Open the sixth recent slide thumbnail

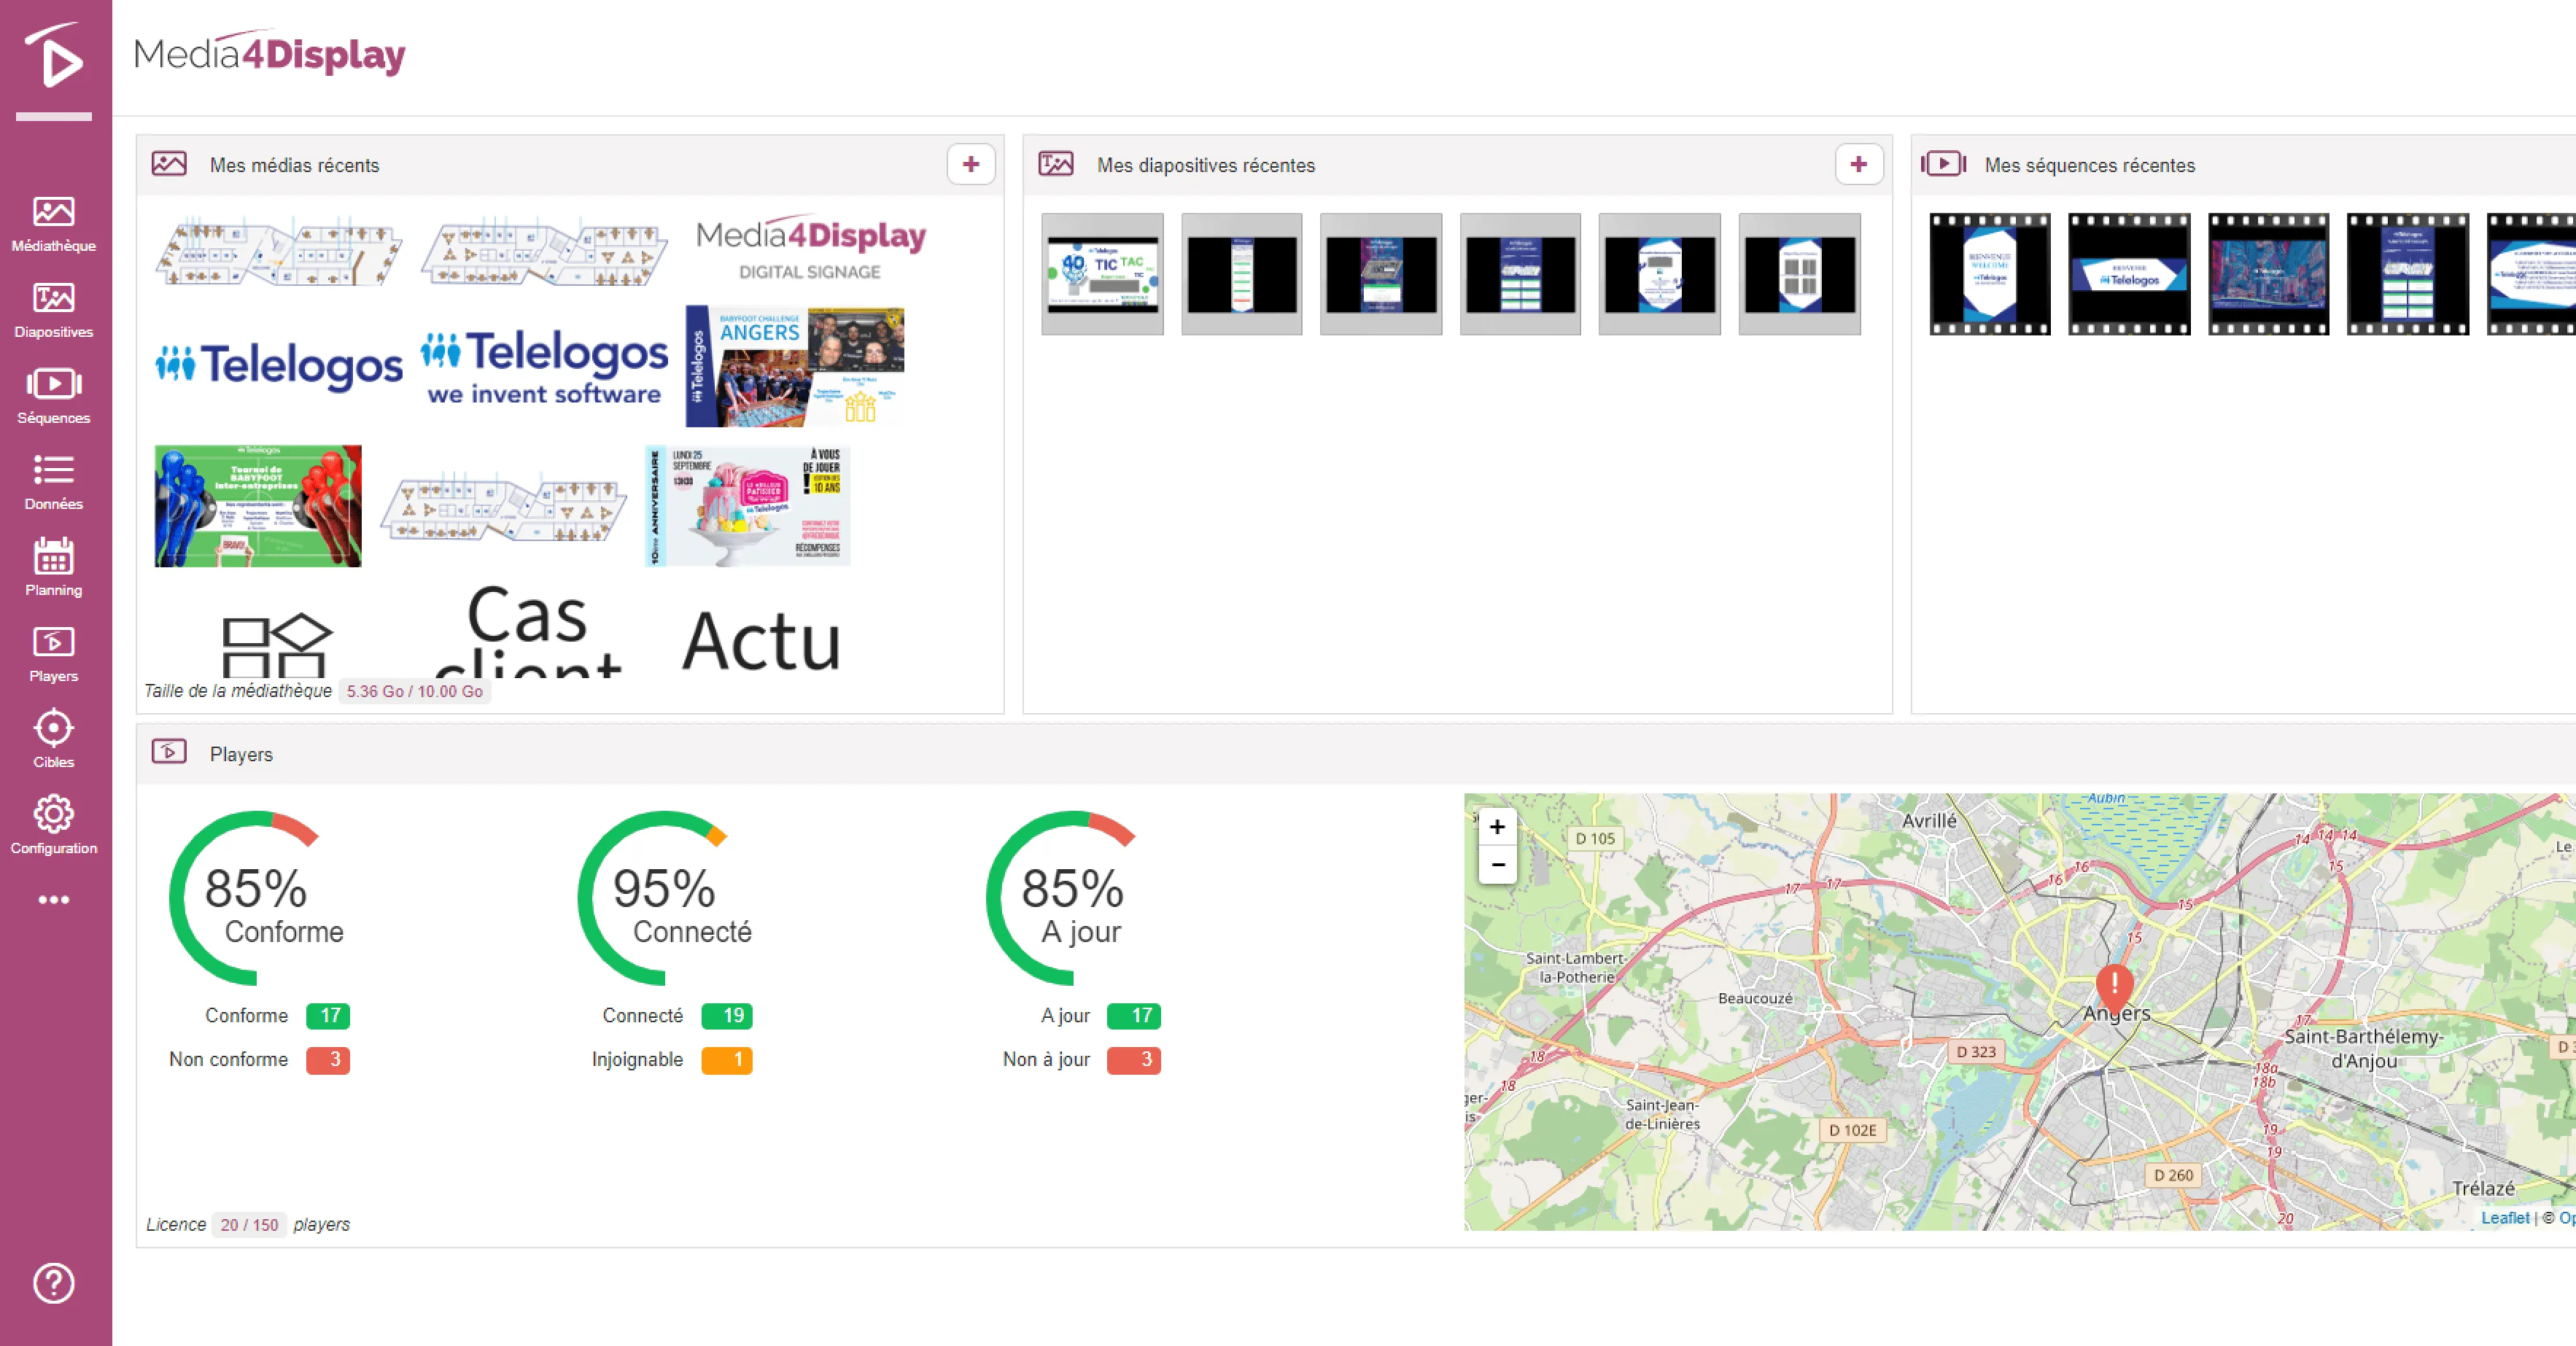tap(1800, 273)
